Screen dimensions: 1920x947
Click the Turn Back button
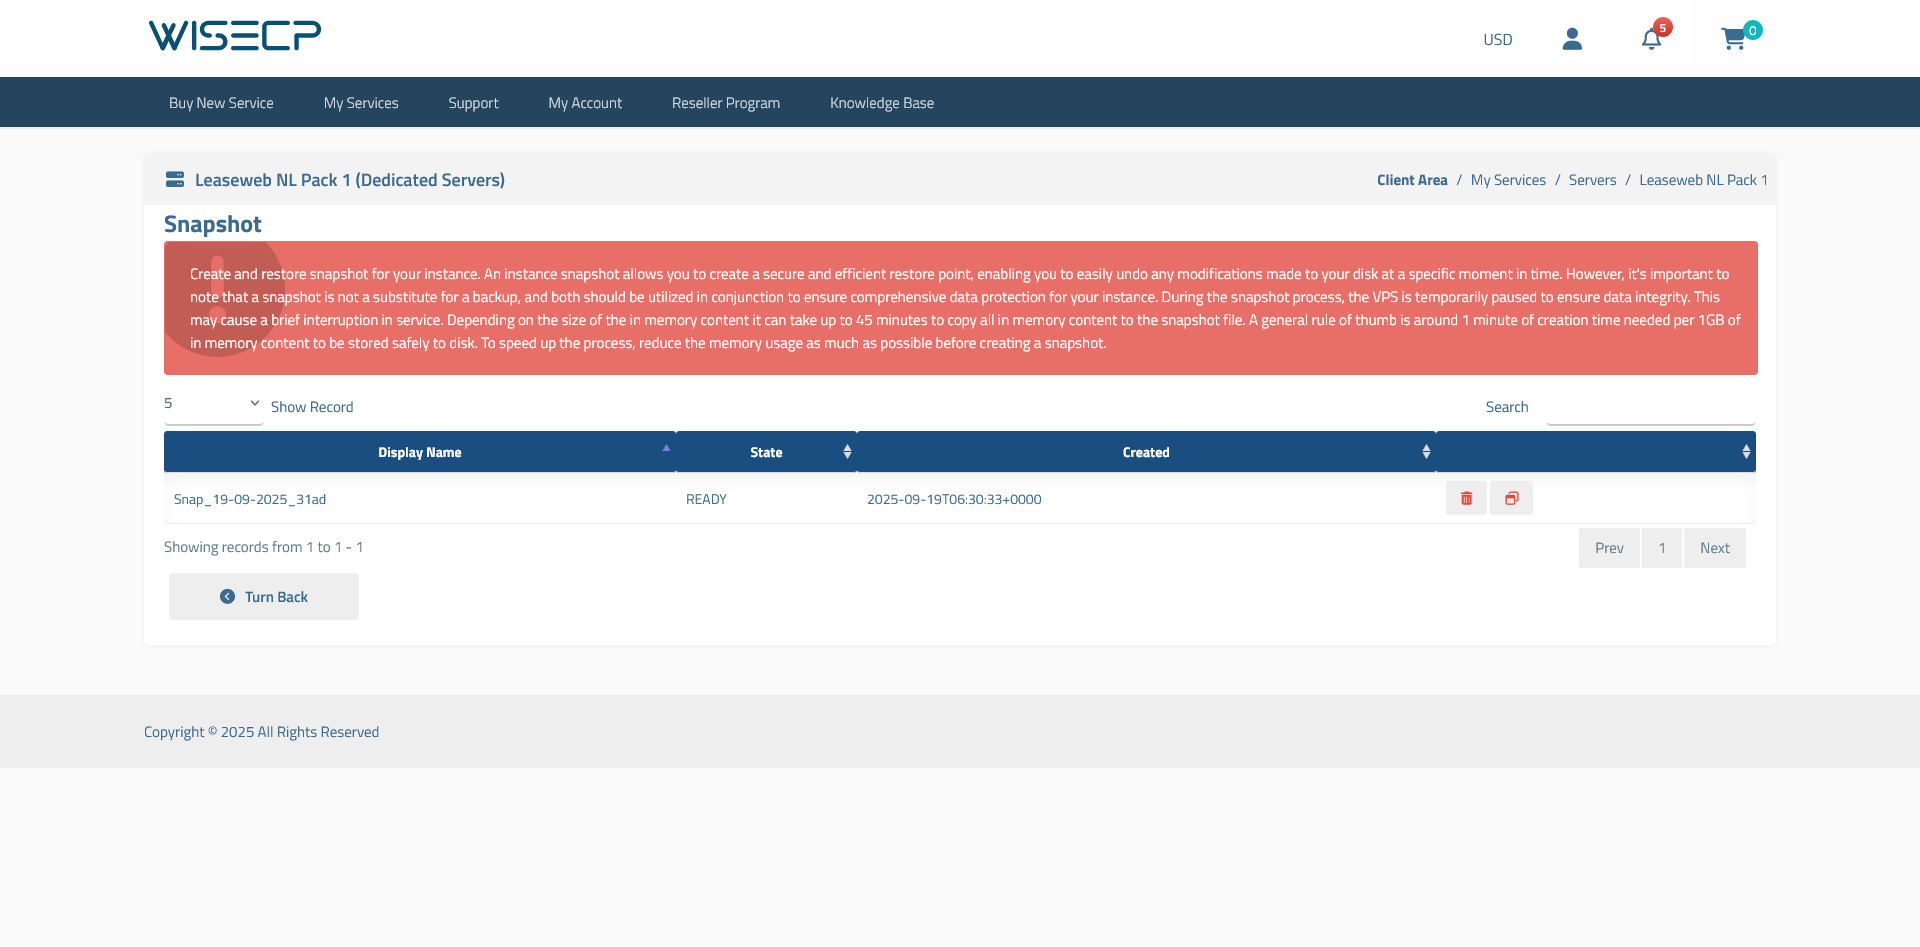pyautogui.click(x=264, y=597)
